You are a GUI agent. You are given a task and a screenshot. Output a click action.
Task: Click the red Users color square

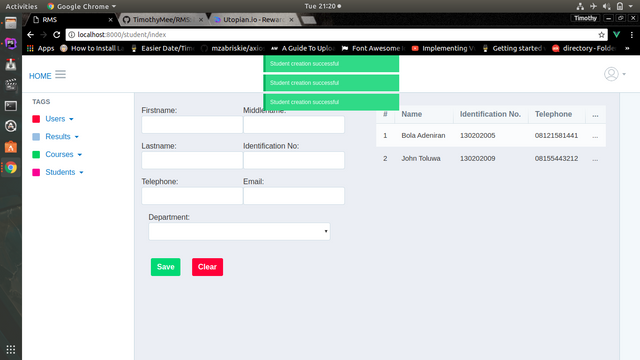point(36,119)
